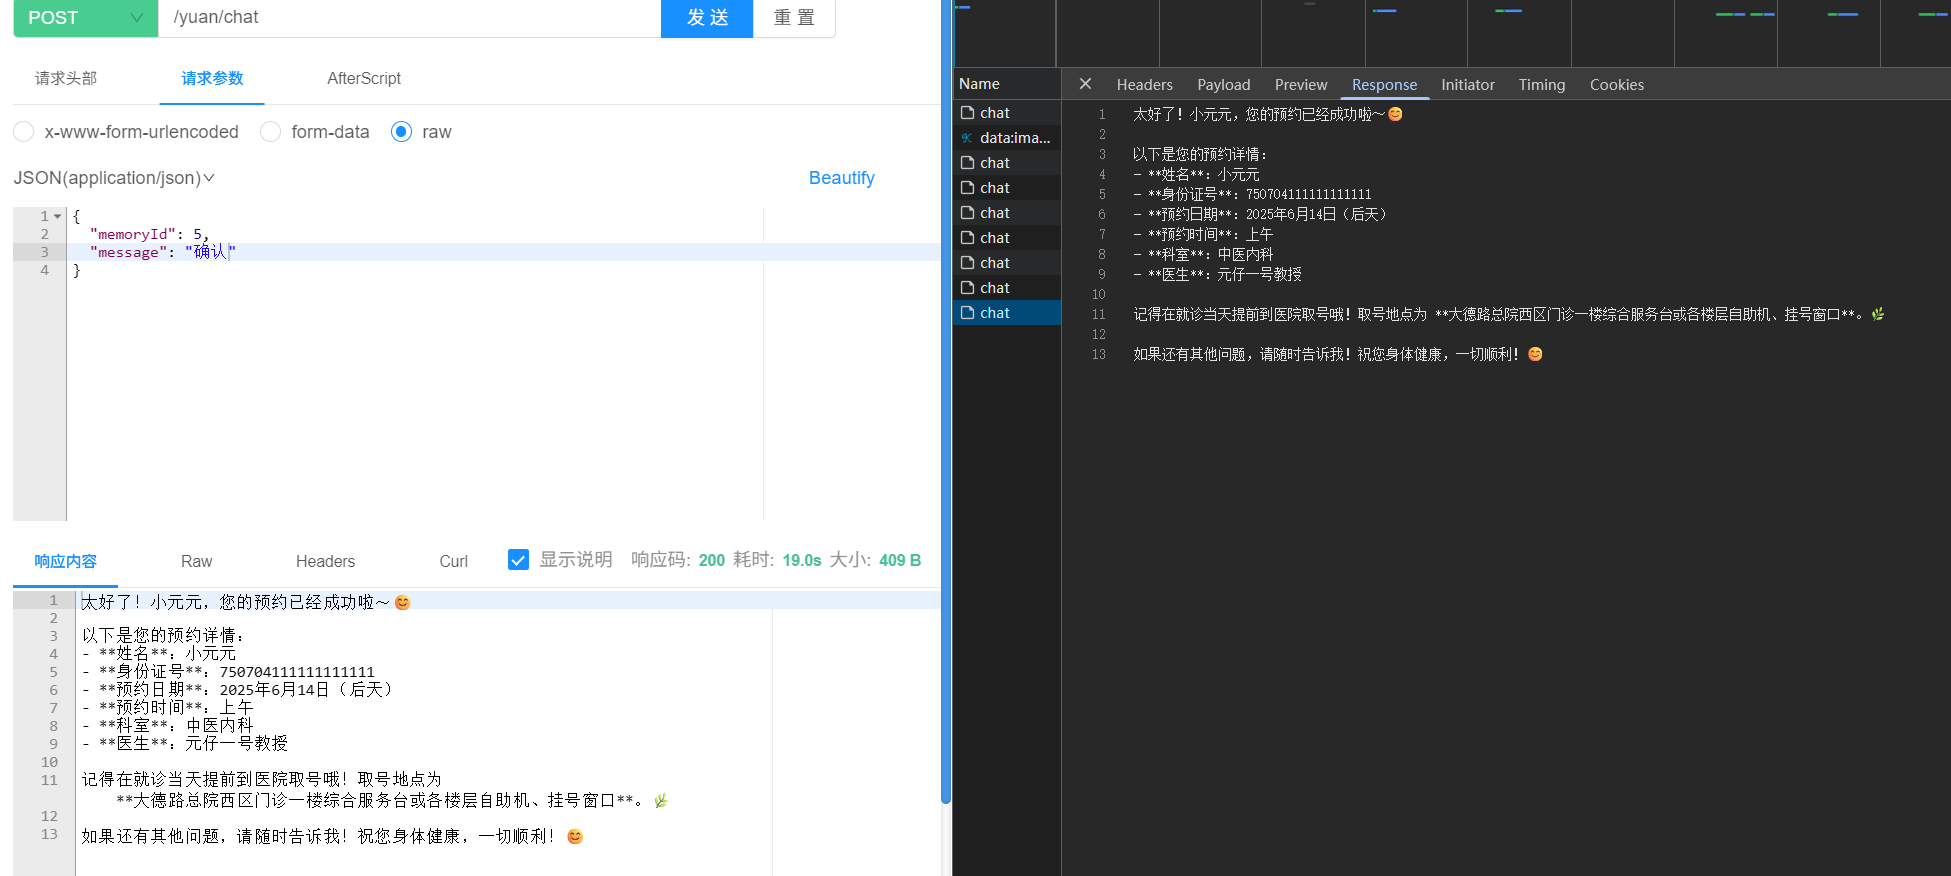Click the file icon of the first chat request
This screenshot has width=1951, height=876.
(x=967, y=113)
